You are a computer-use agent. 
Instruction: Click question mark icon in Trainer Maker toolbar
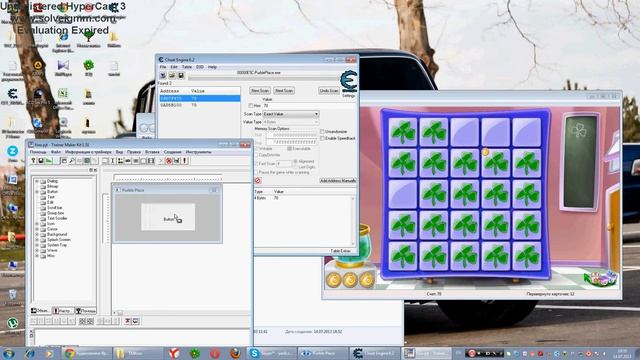(33, 161)
